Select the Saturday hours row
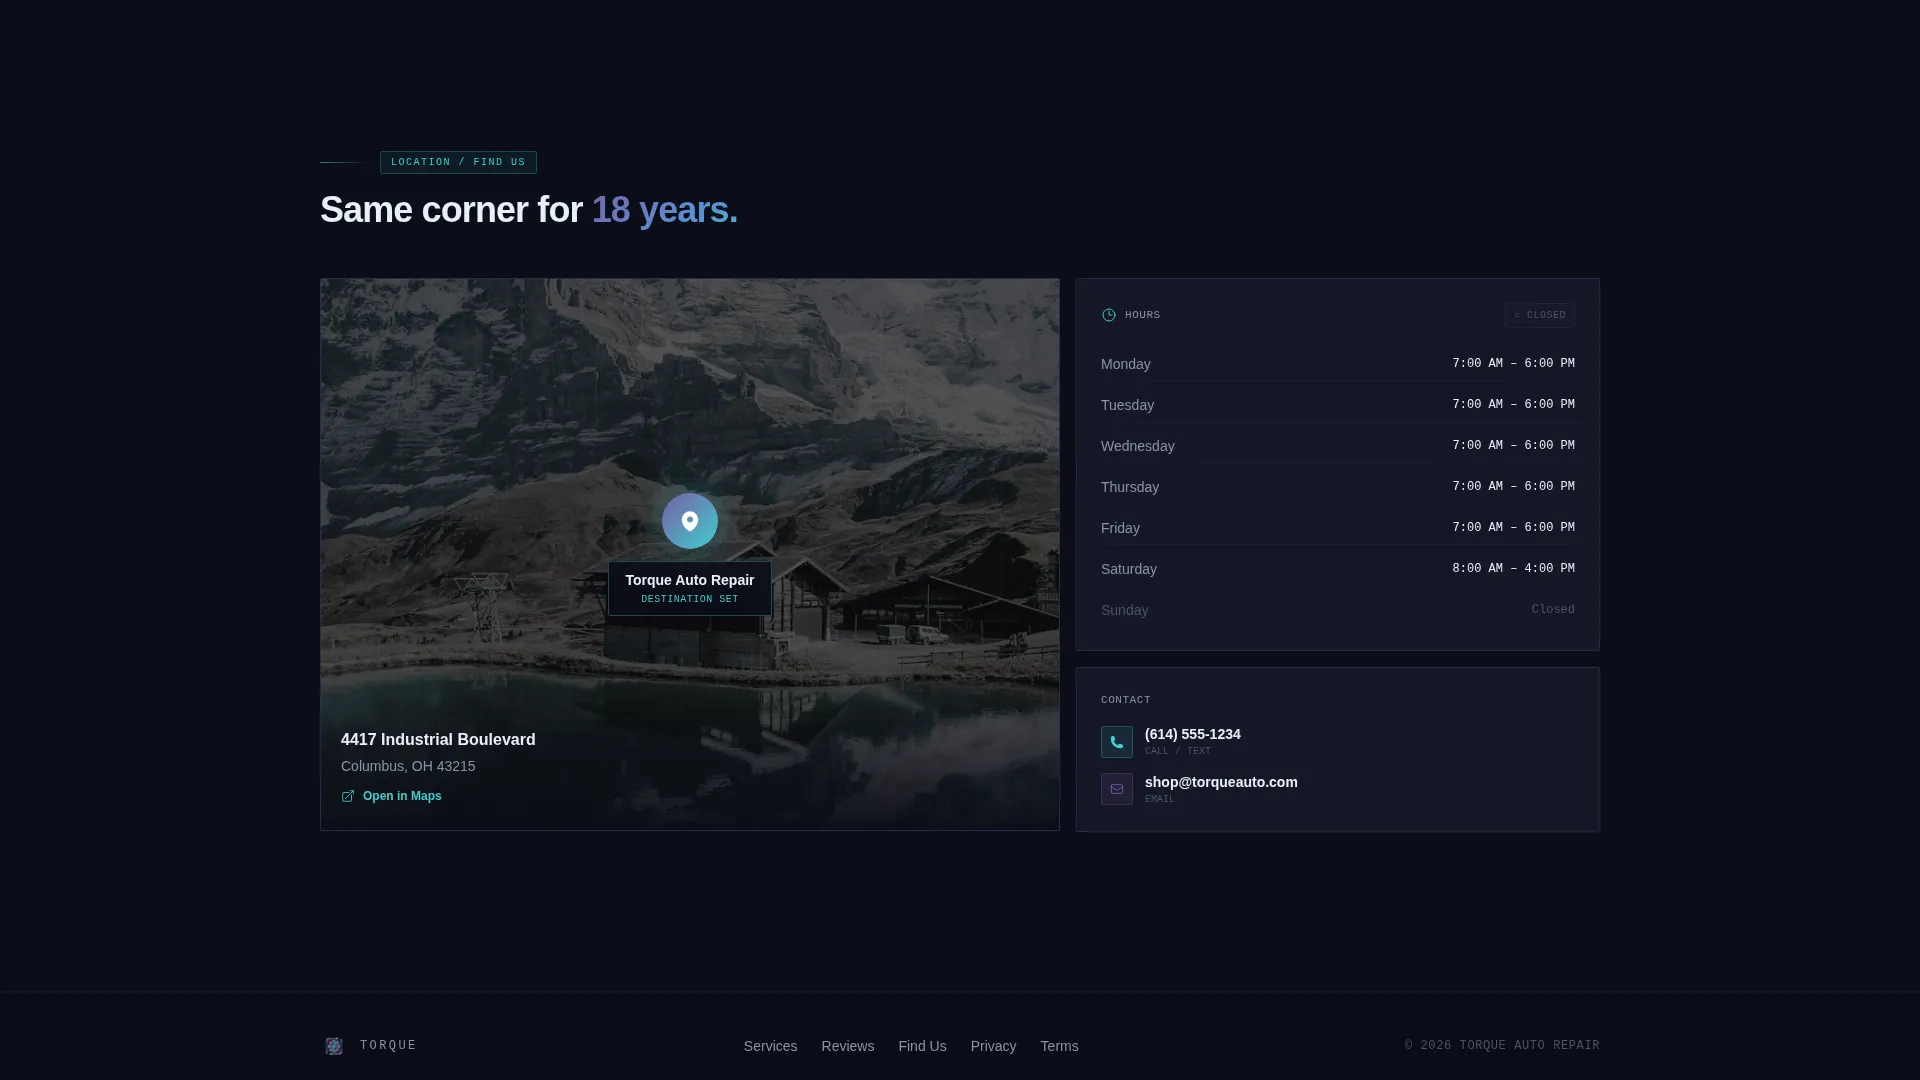Image resolution: width=1920 pixels, height=1080 pixels. point(1338,569)
